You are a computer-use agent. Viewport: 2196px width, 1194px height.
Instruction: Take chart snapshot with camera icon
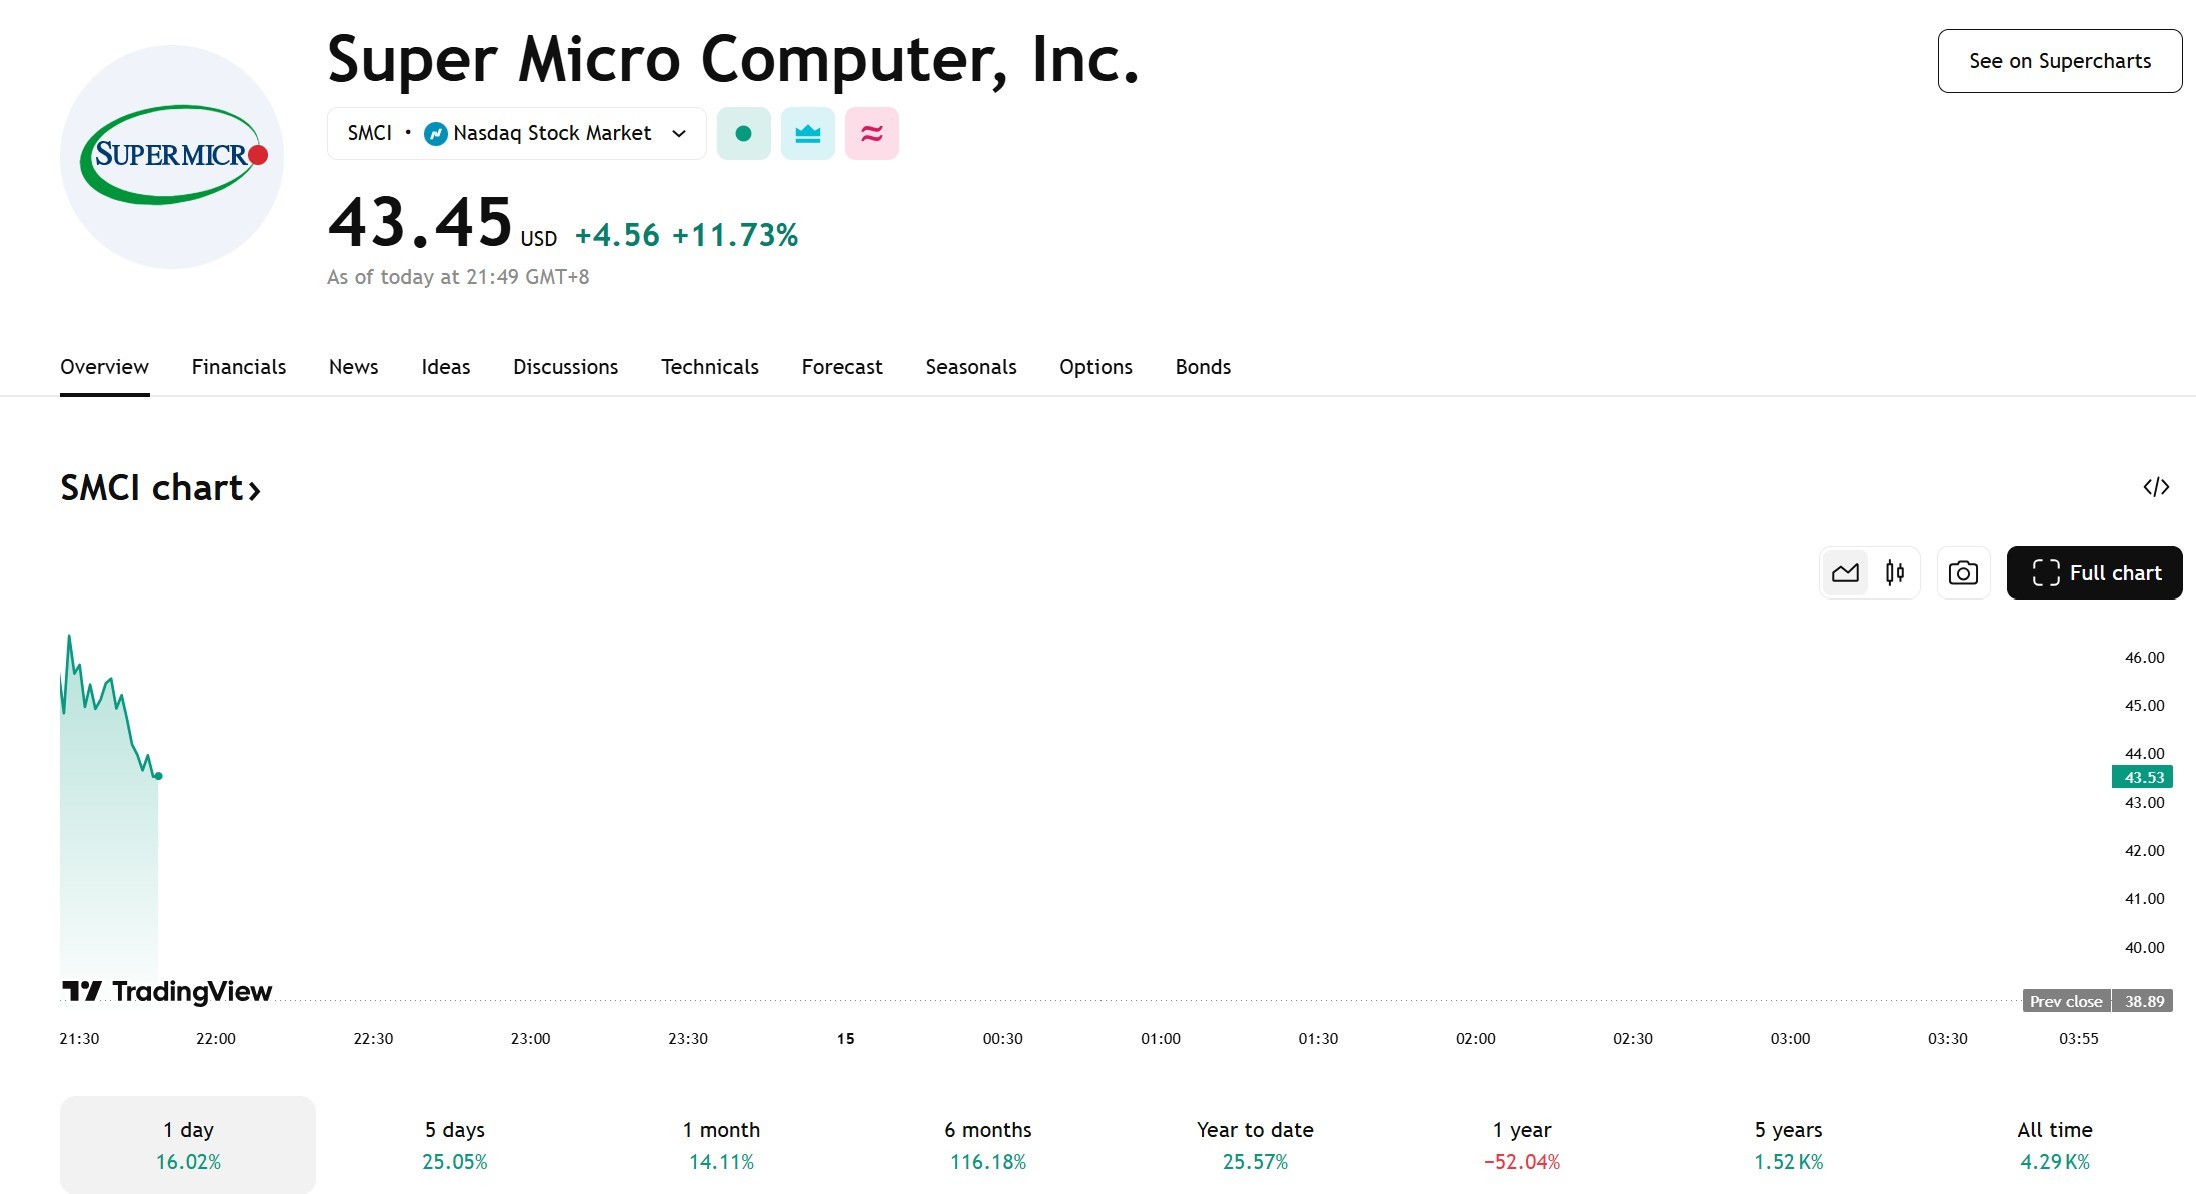(1963, 573)
